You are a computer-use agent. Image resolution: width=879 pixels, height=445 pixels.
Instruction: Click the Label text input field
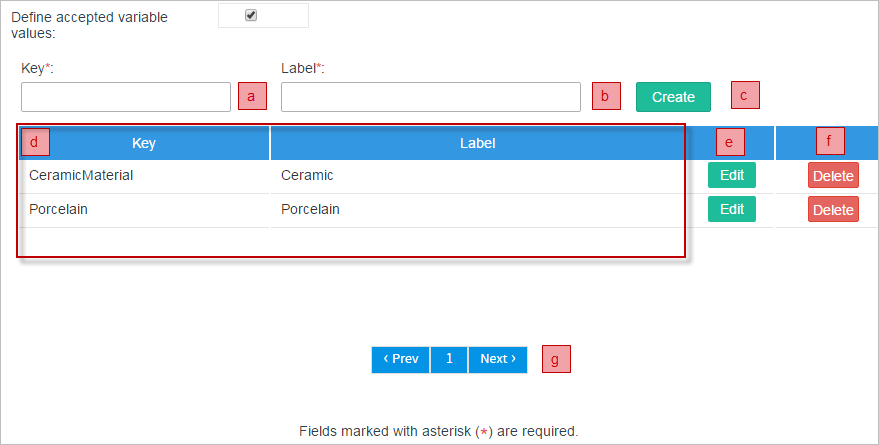pos(430,97)
